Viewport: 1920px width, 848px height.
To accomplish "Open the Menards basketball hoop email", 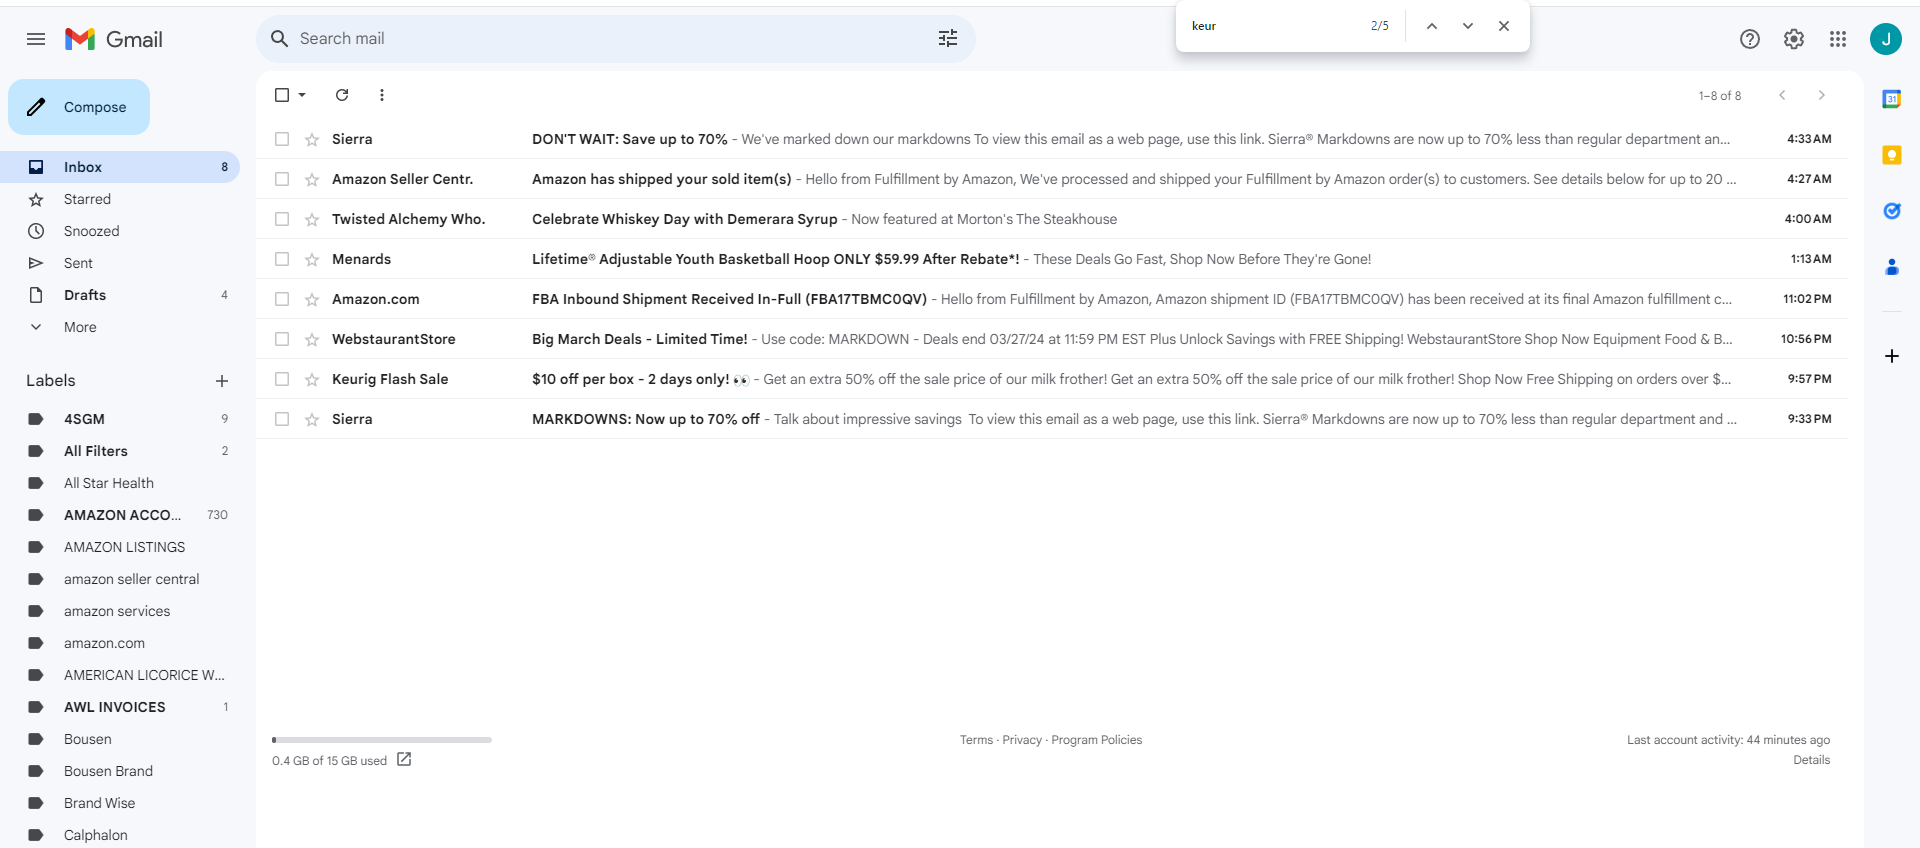I will click(1051, 259).
